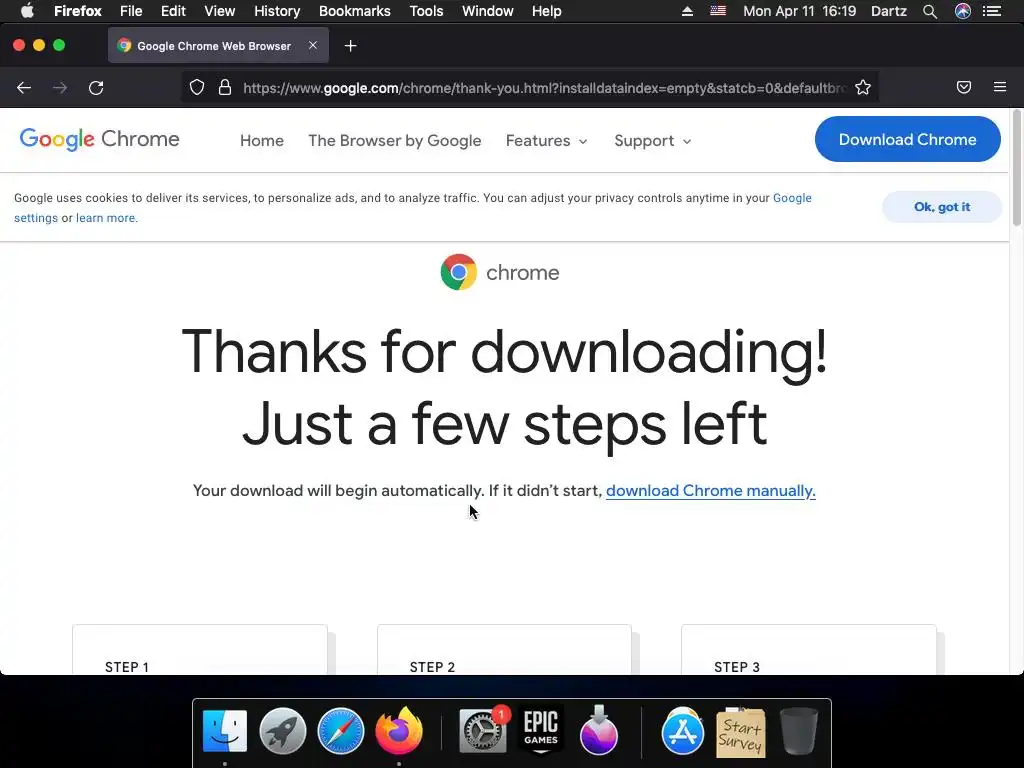Click the Siri icon in menu bar
Viewport: 1024px width, 768px height.
click(963, 11)
